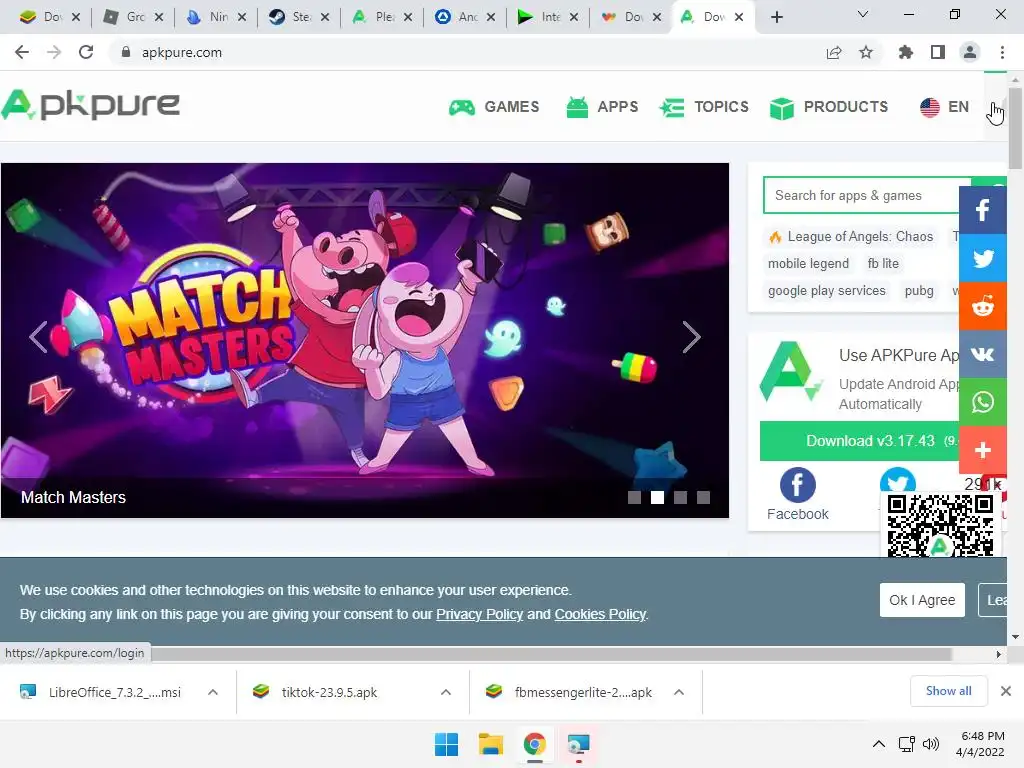Screen dimensions: 1024x768
Task: Expand fbmessengerlite apk download options
Action: (x=679, y=692)
